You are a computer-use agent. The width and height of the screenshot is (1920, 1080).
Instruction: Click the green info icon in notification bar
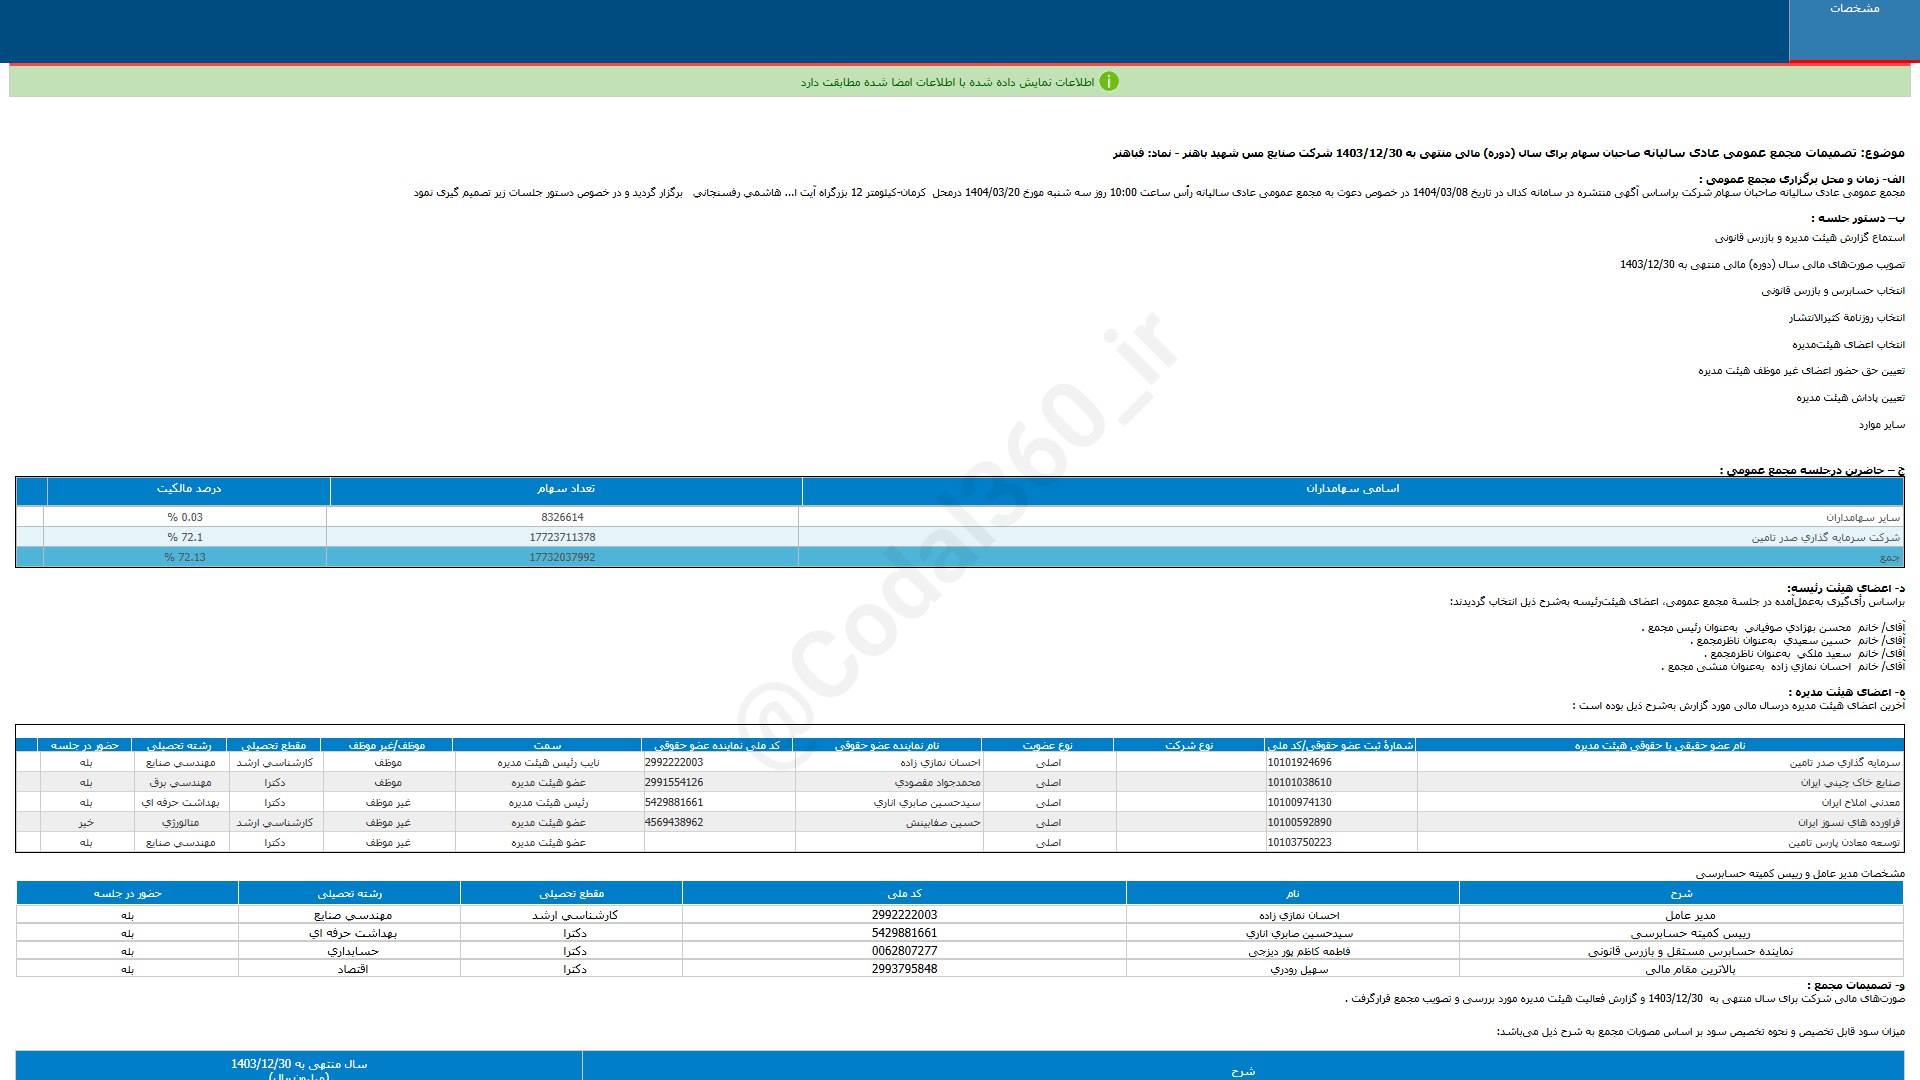click(x=1108, y=82)
